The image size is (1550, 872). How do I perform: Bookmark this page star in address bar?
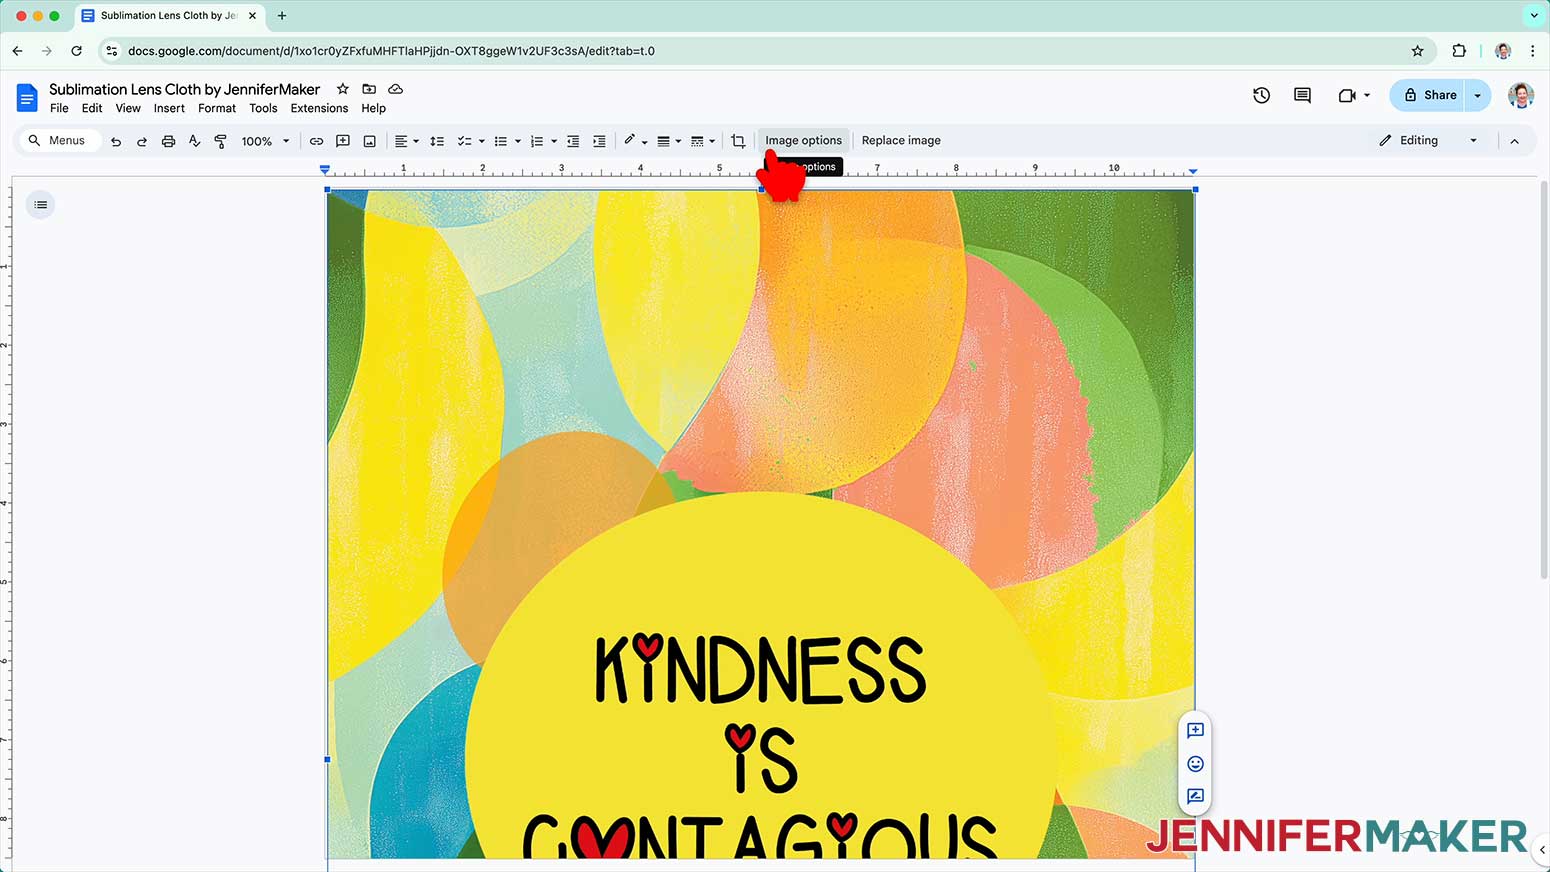[x=1417, y=51]
